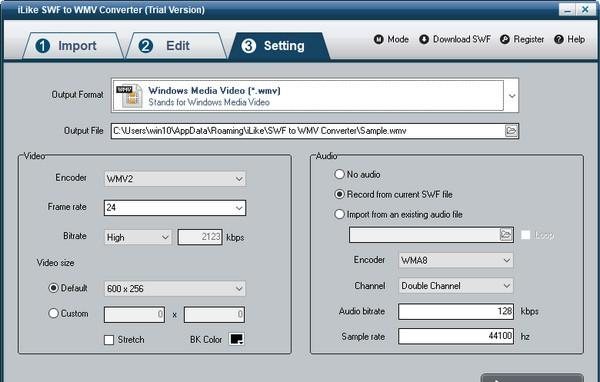Open the 600 x 256 video size dropdown
The image size is (600, 382).
(175, 289)
